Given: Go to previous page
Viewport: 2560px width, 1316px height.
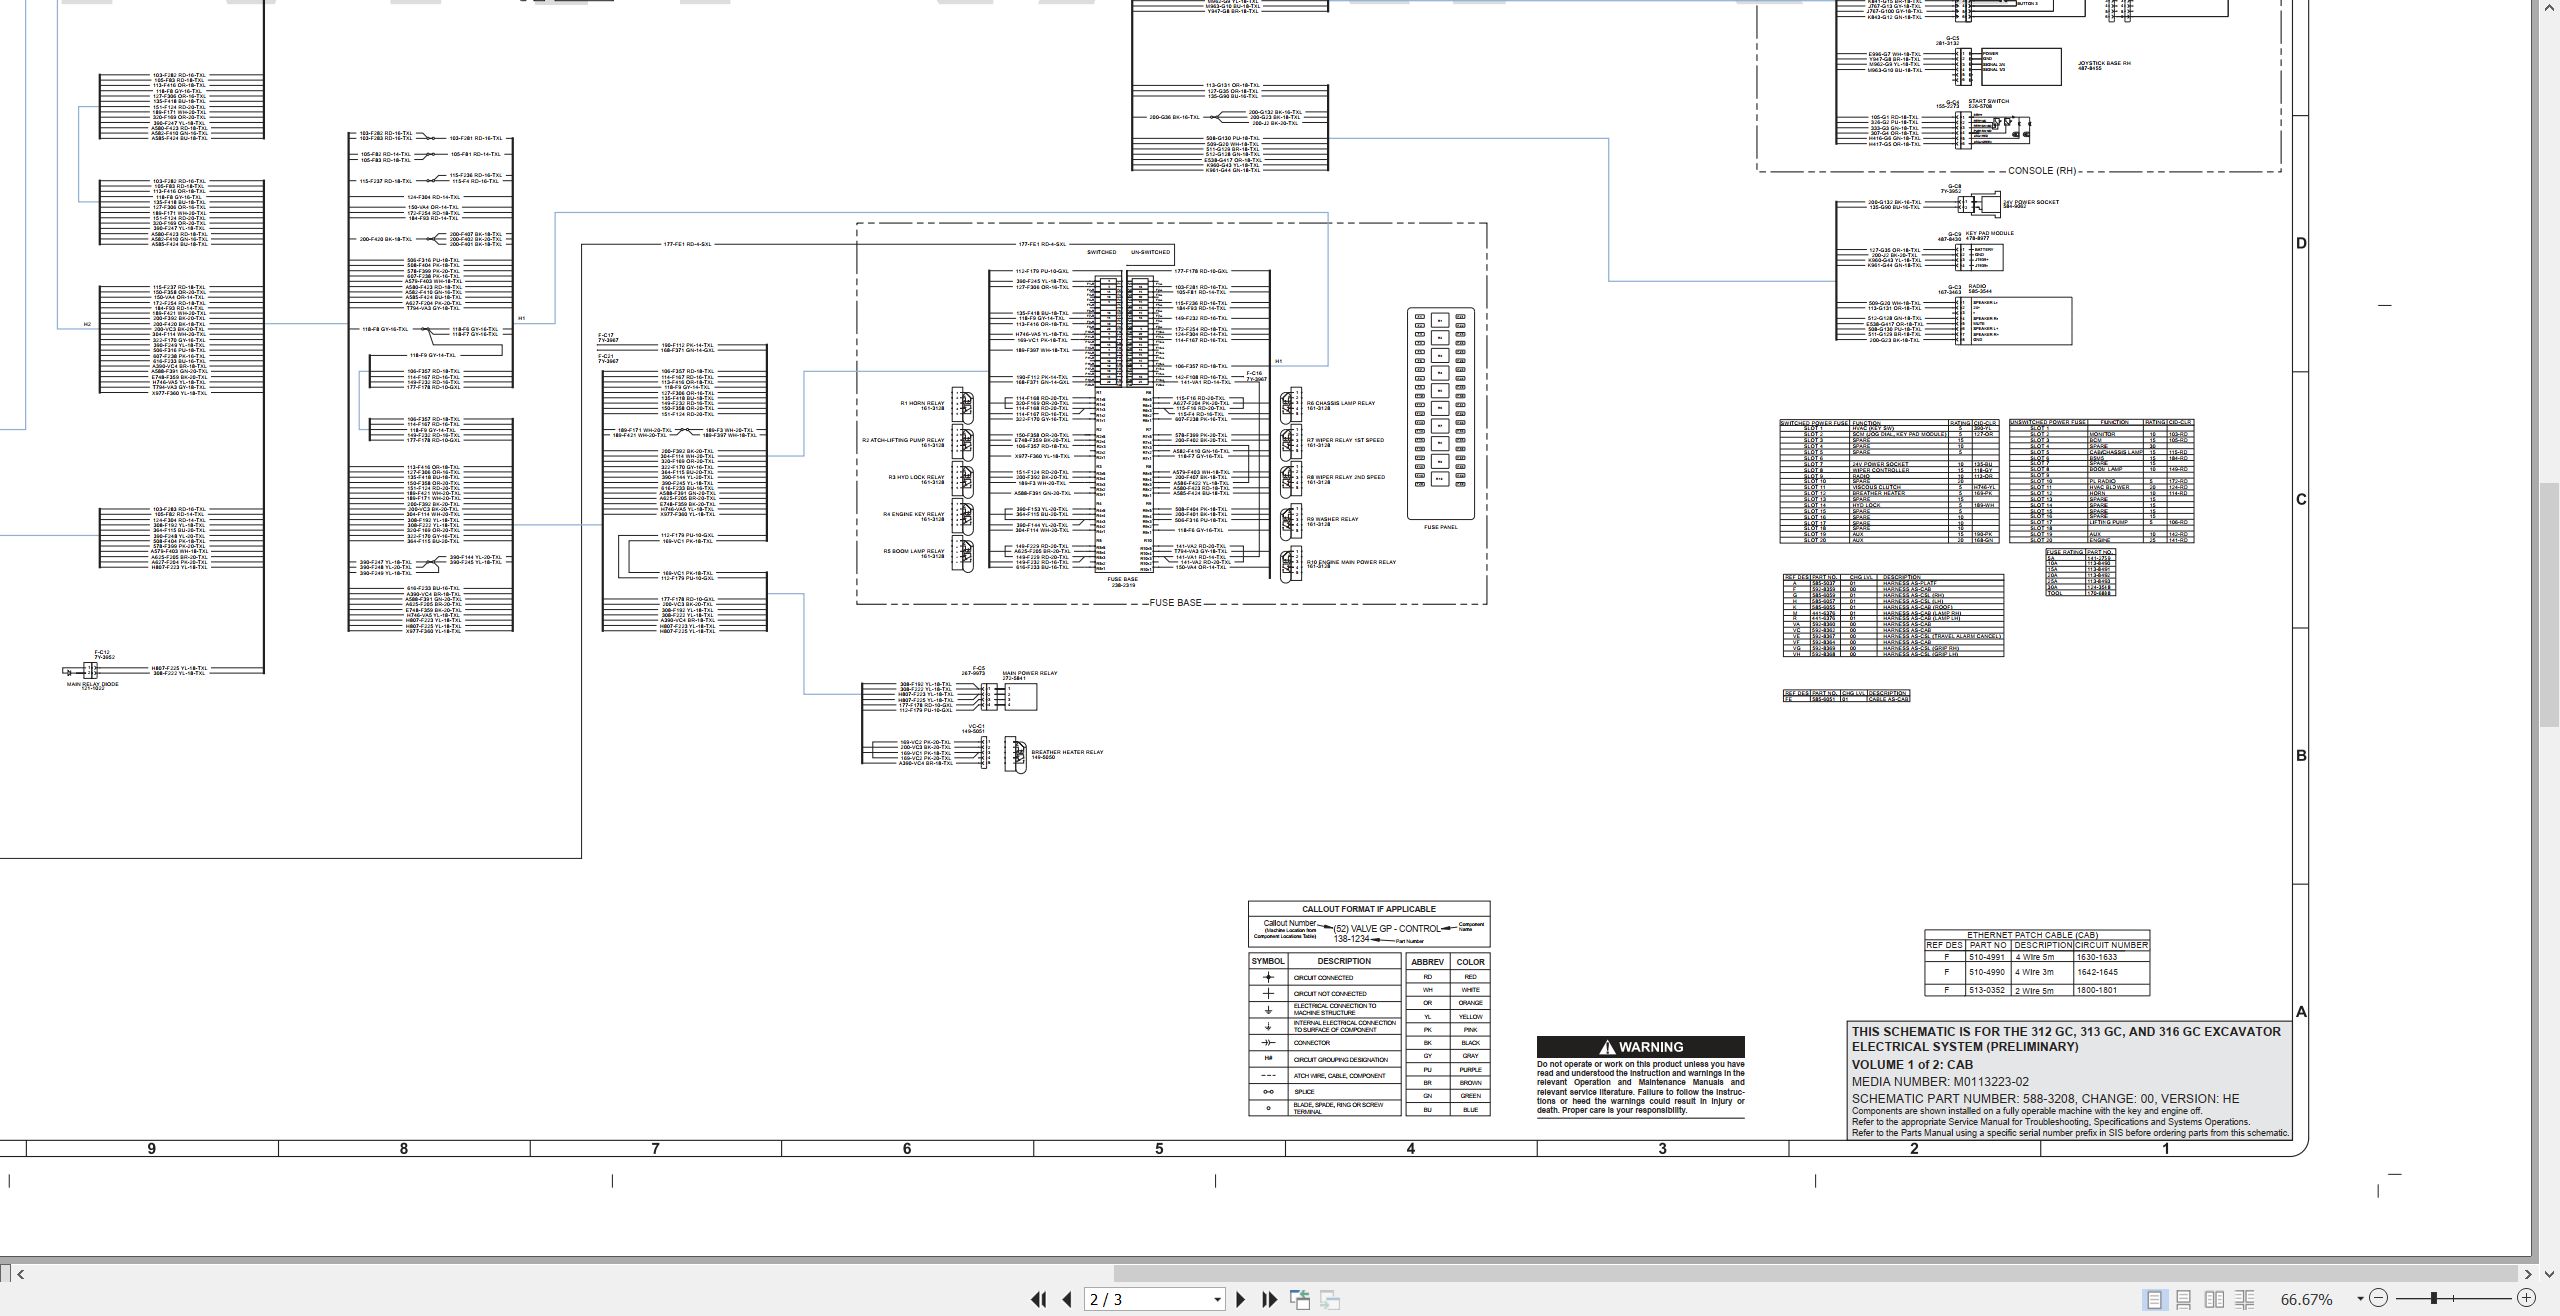Looking at the screenshot, I should 1066,1299.
